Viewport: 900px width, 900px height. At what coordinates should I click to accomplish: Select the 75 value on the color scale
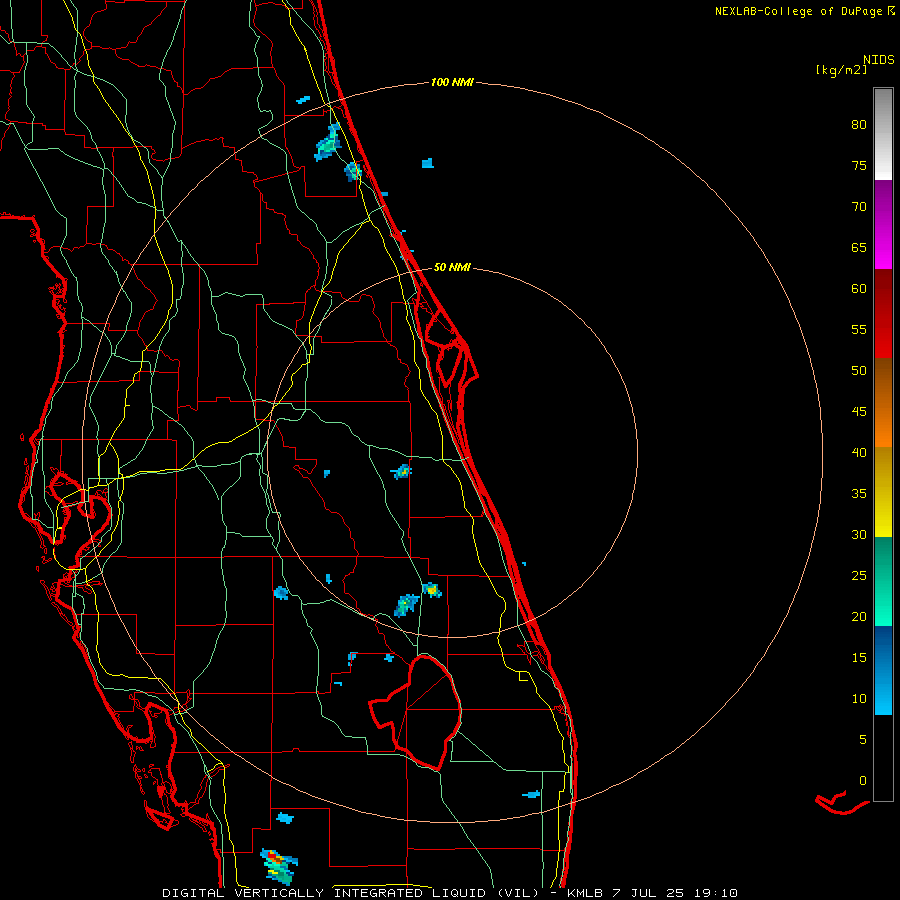859,165
